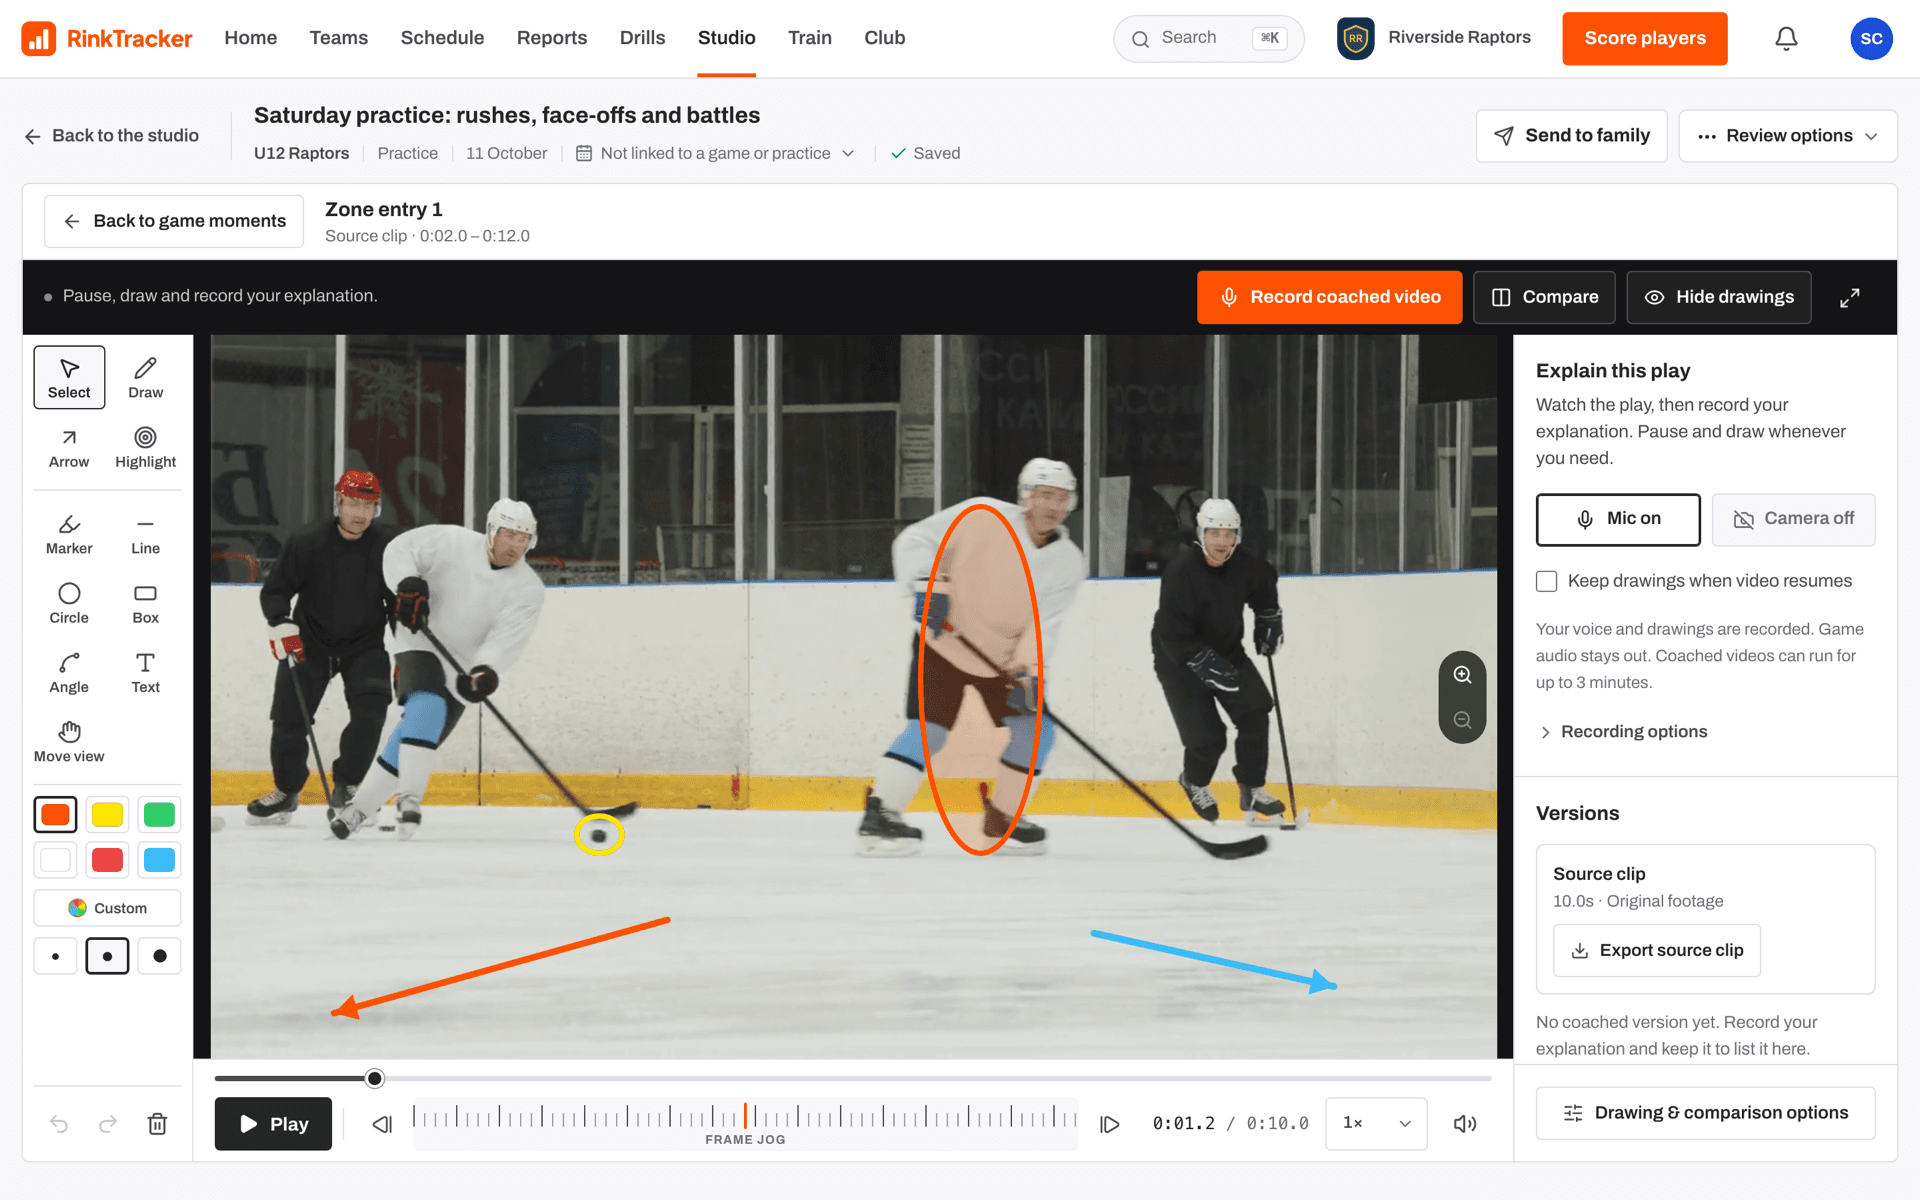Expand Recording options
The width and height of the screenshot is (1920, 1200).
tap(1623, 732)
